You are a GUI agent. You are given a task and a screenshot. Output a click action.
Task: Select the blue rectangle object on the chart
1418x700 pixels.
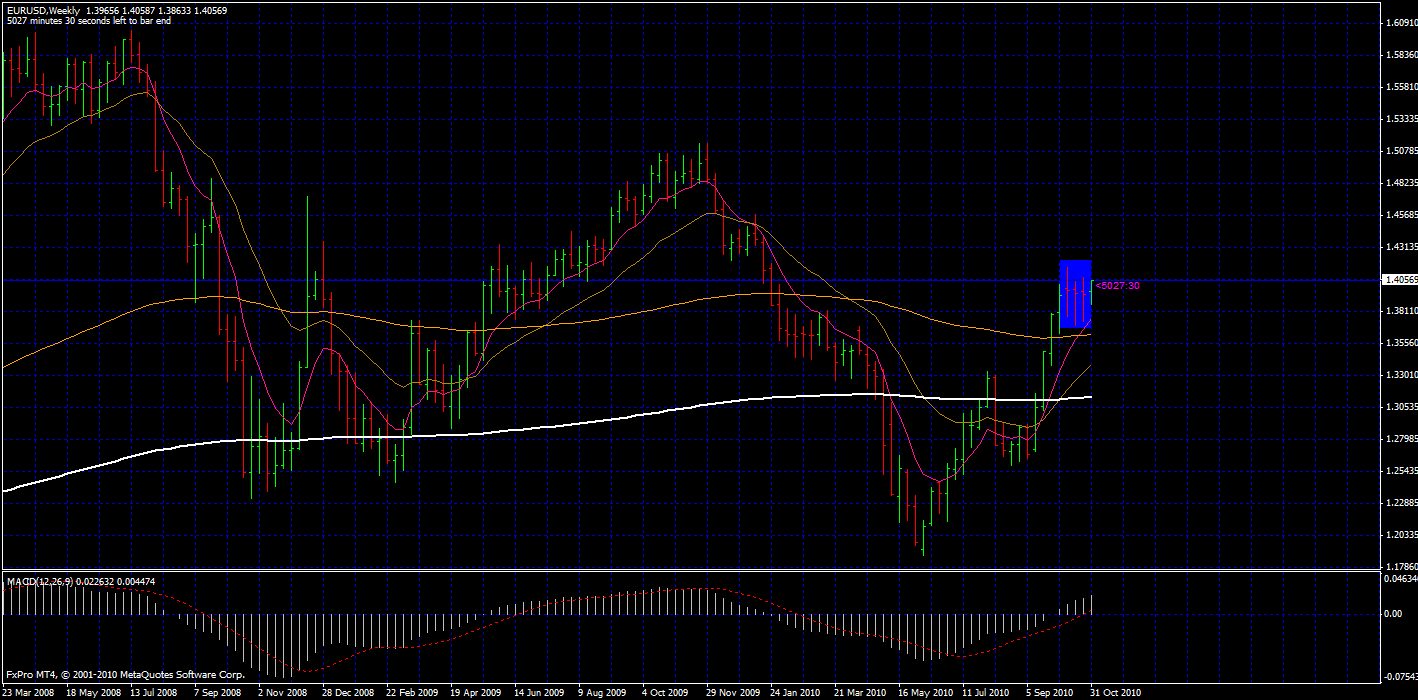point(1075,293)
